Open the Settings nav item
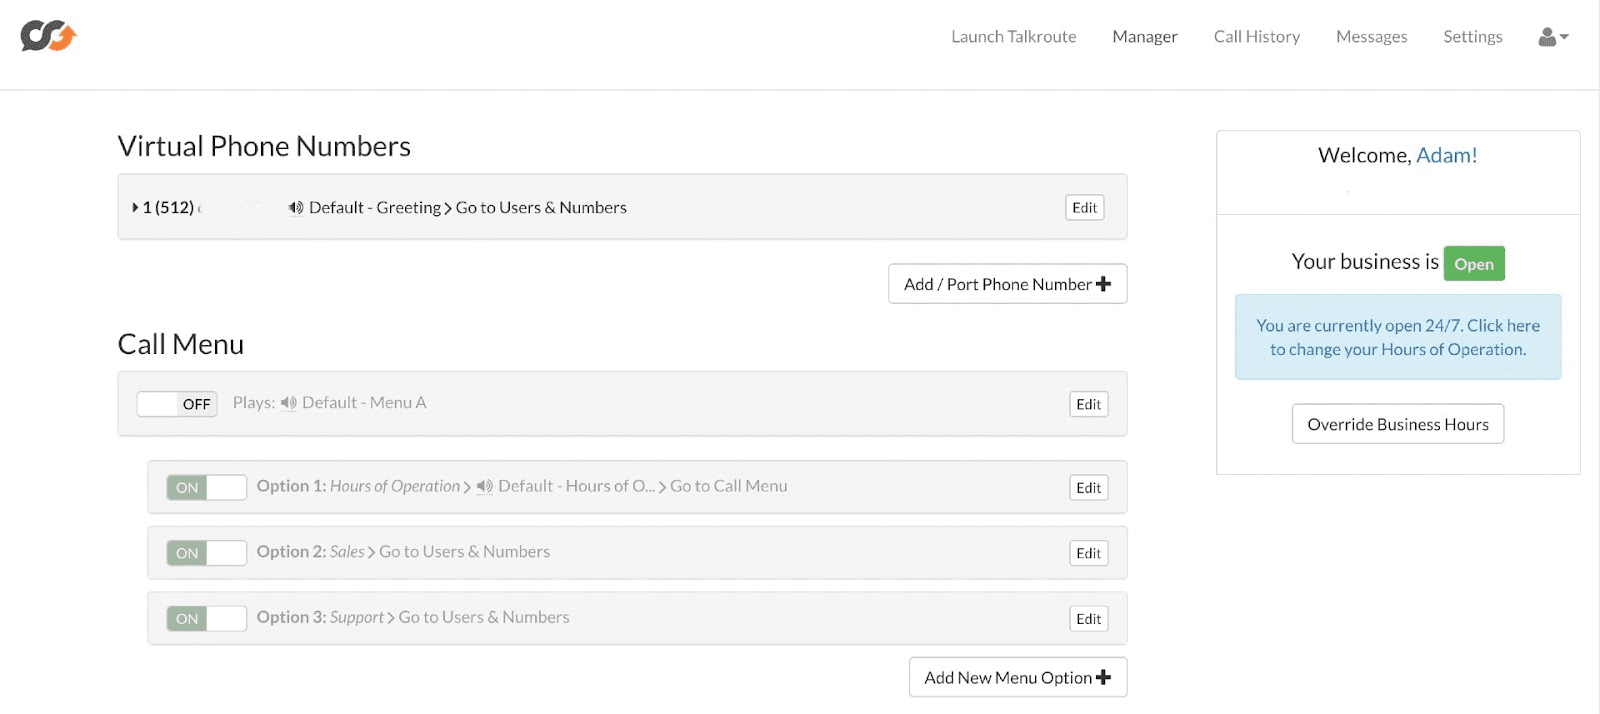Screen dimensions: 1600x714 coord(1472,37)
